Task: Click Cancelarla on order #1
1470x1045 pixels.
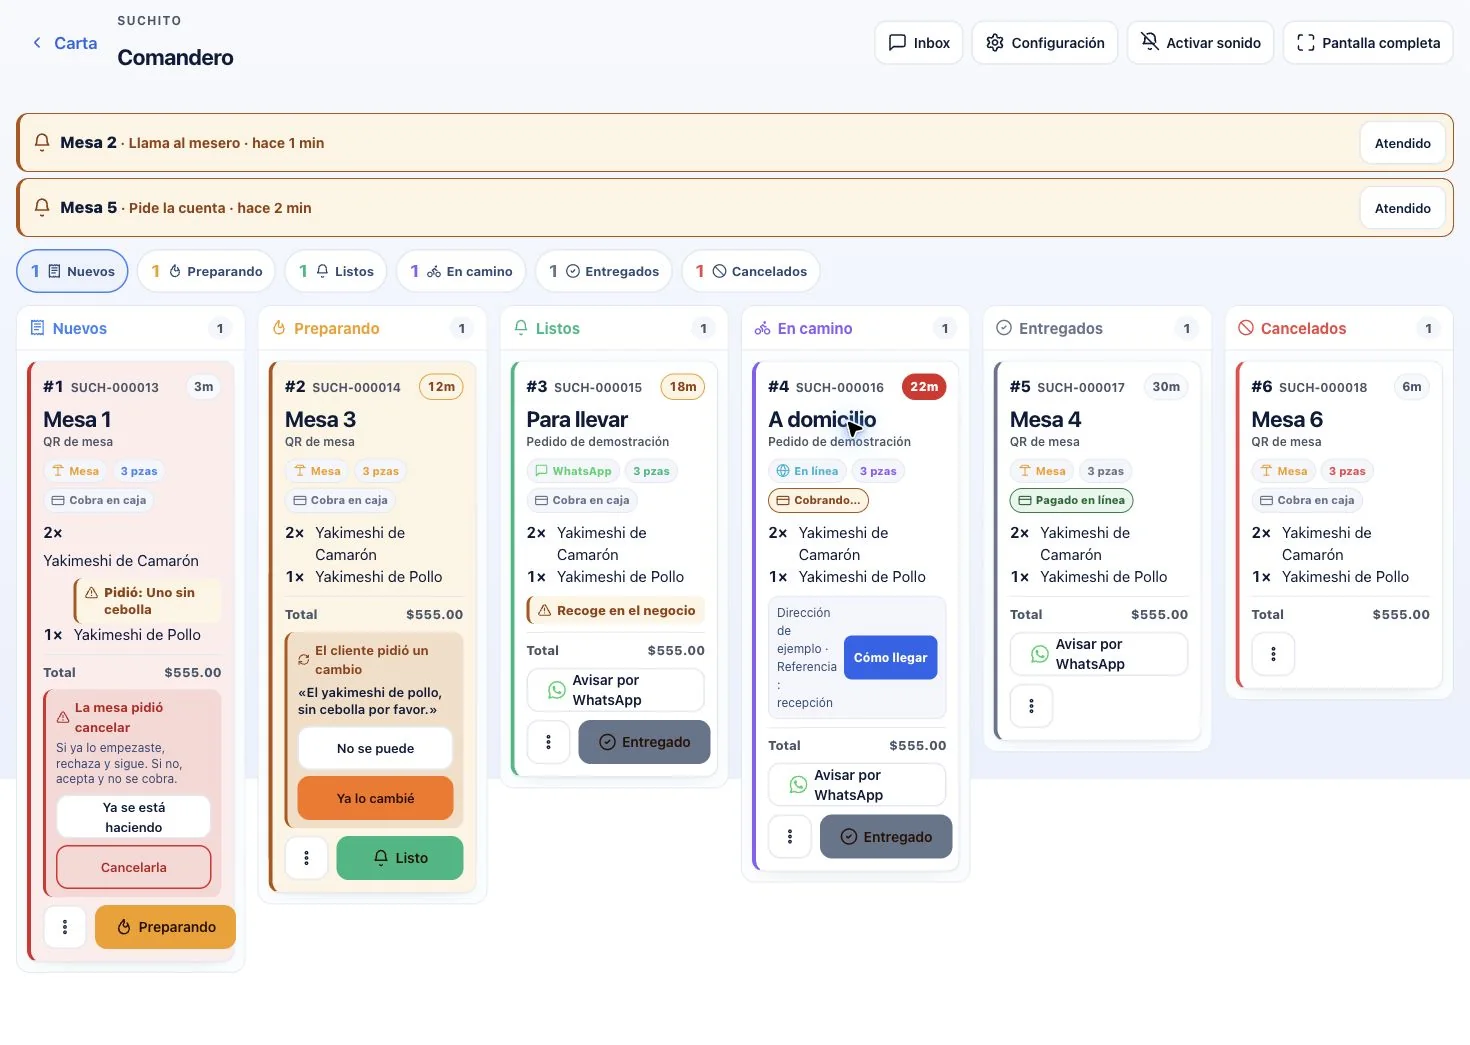Action: [x=134, y=867]
